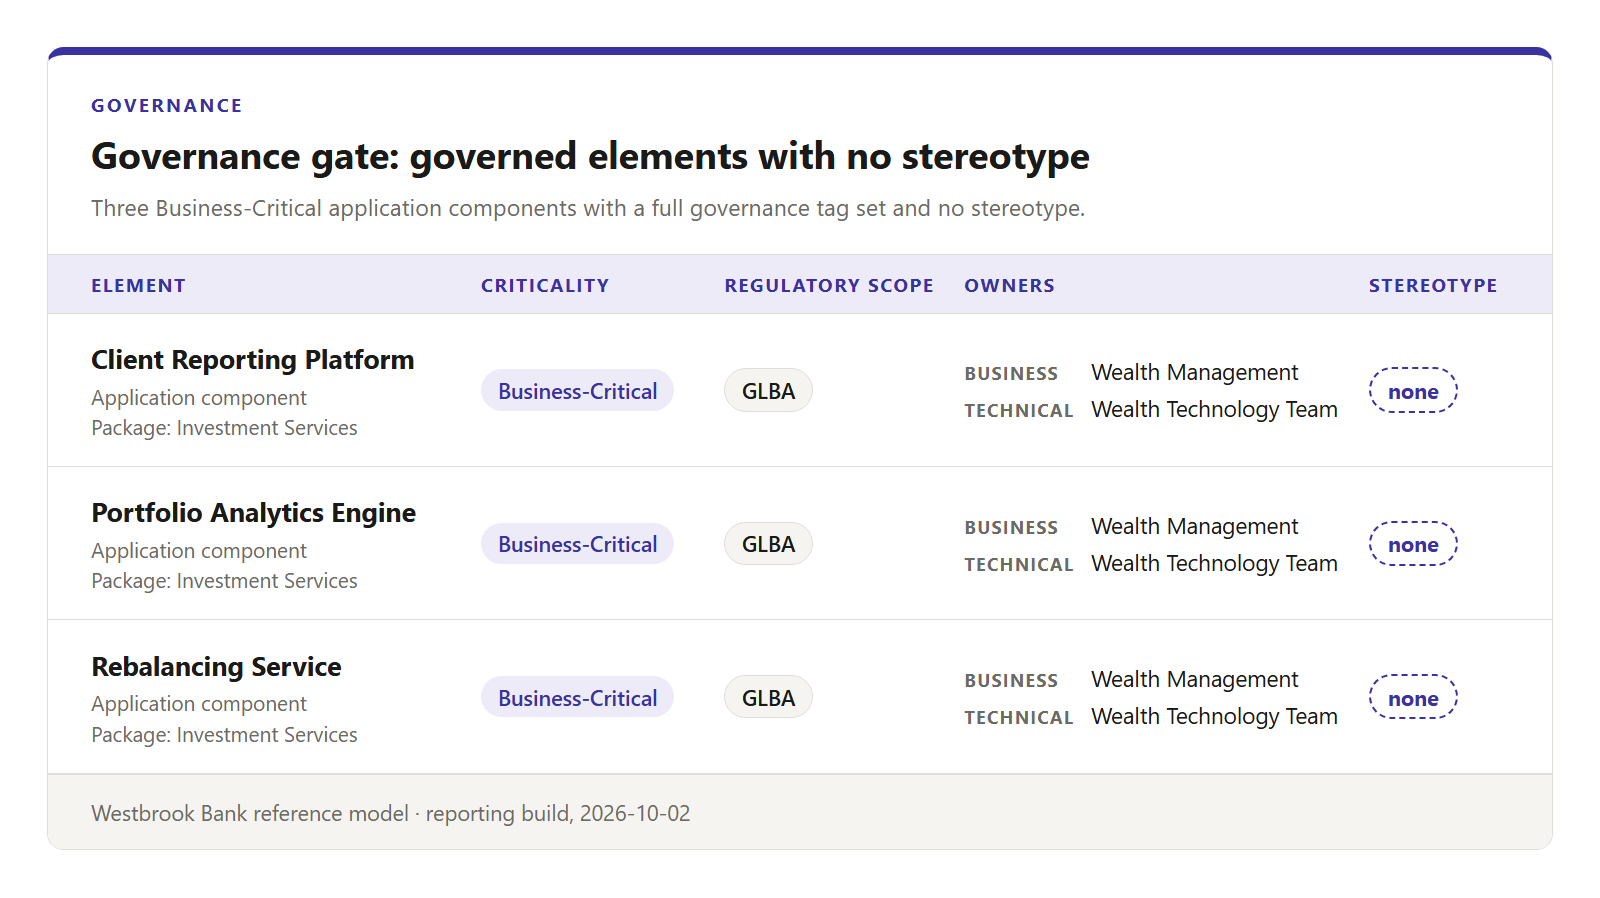This screenshot has height=898, width=1600.
Task: Click Wealth Management owner in Client Reporting Platform row
Action: [x=1194, y=373]
